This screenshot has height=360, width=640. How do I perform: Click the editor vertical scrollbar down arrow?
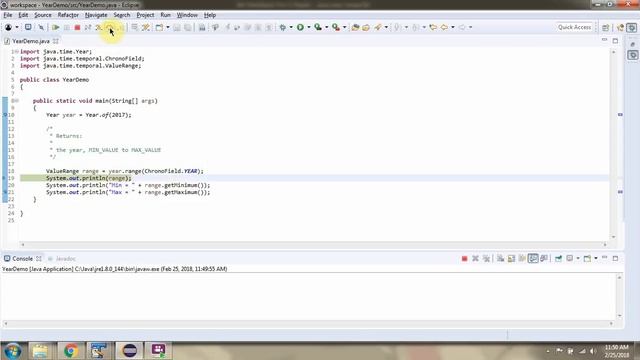[613, 237]
